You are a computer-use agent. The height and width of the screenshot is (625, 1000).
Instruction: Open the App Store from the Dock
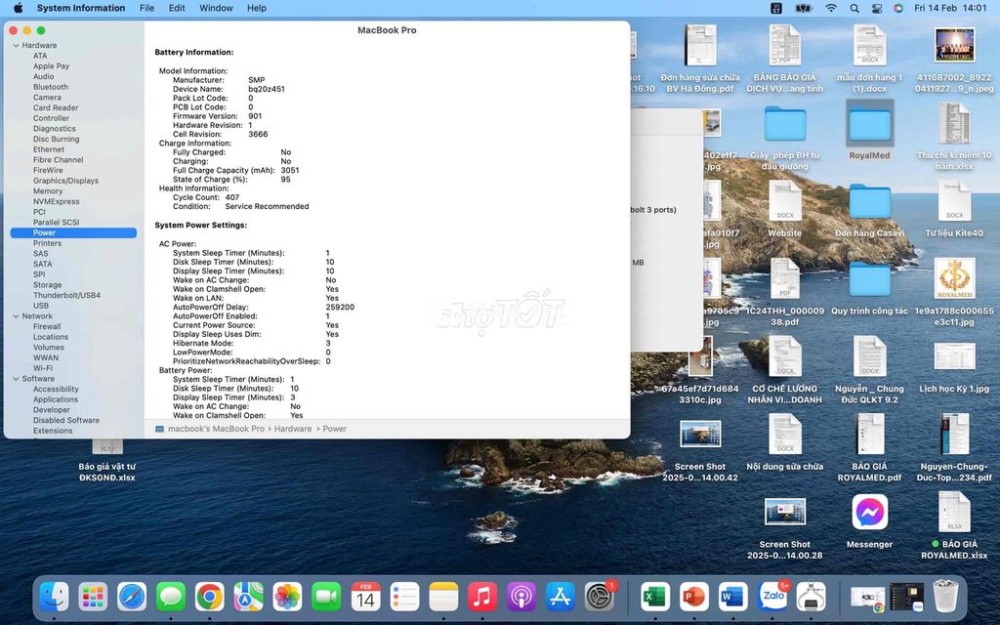[x=560, y=598]
